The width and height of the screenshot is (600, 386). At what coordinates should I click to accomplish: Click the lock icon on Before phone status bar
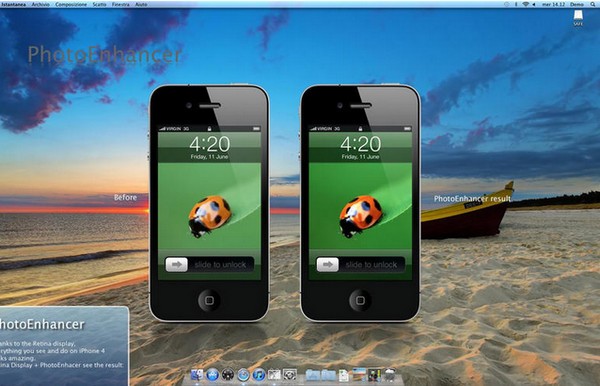[x=209, y=129]
